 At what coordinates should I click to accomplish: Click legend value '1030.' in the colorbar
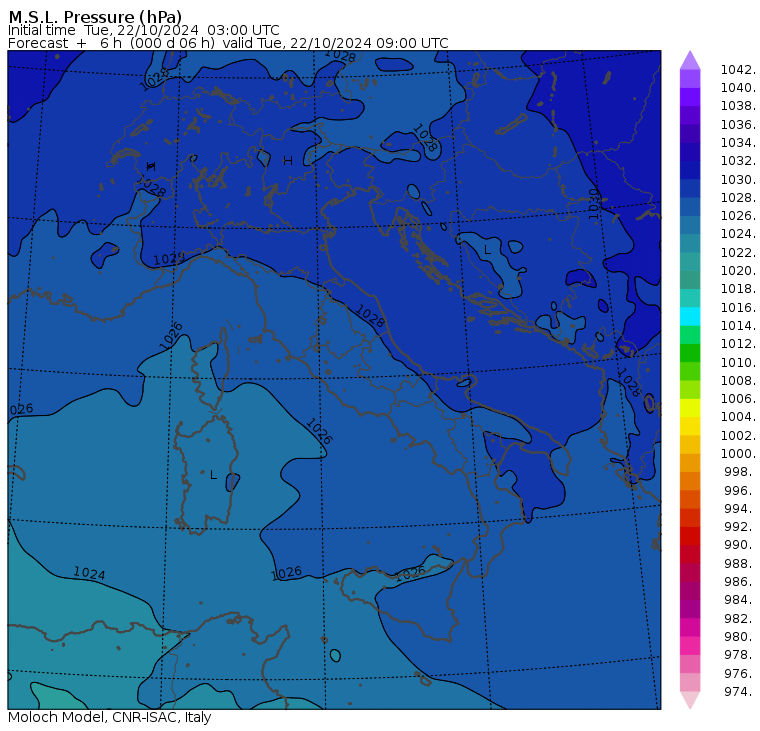[x=738, y=179]
